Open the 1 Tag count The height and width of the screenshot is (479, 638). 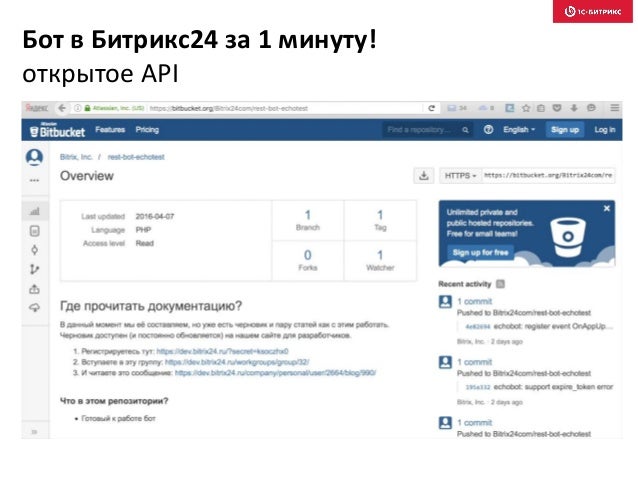tap(380, 220)
